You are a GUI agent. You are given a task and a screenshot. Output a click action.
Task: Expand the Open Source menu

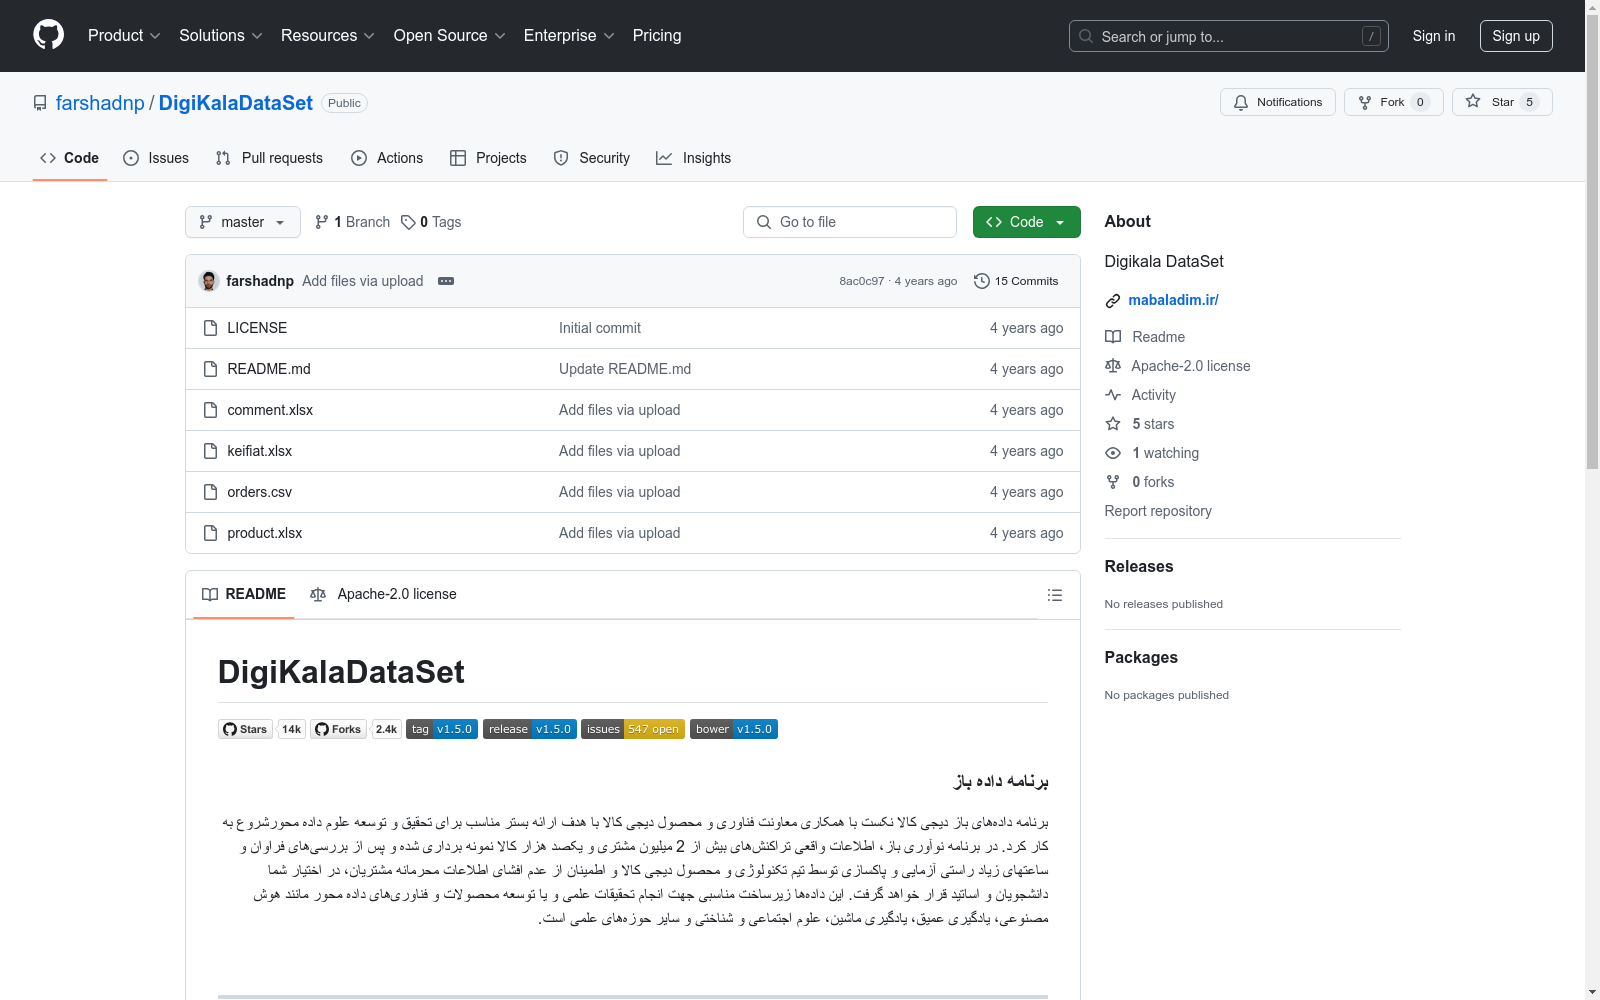tap(450, 35)
